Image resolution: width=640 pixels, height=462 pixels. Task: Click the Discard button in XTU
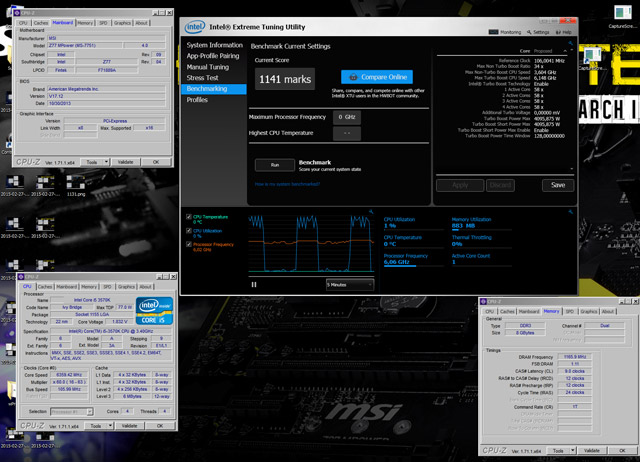click(x=500, y=185)
